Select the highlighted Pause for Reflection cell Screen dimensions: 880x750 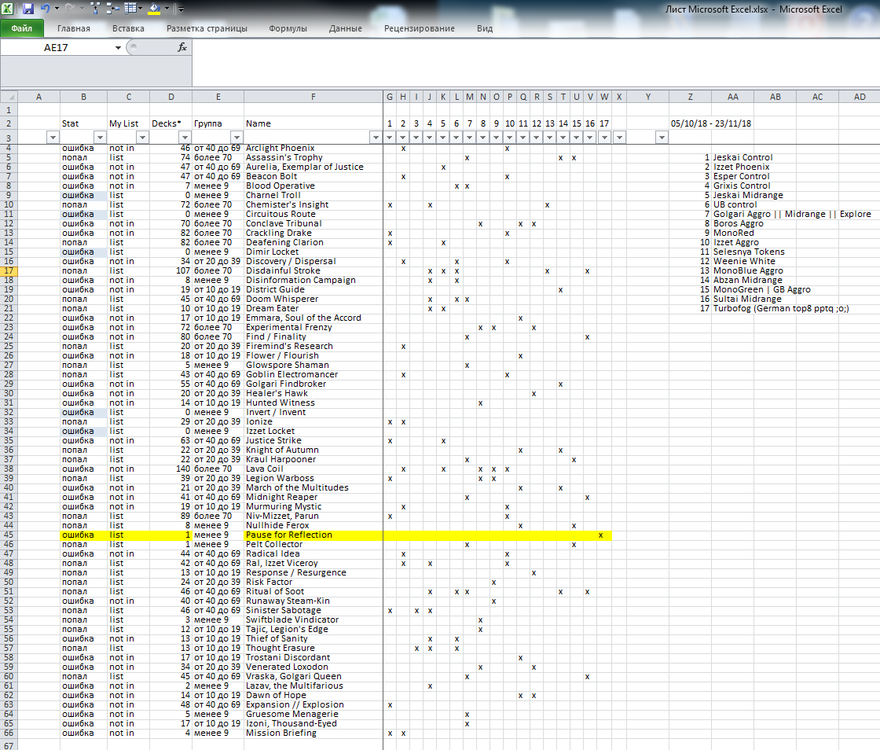[312, 535]
